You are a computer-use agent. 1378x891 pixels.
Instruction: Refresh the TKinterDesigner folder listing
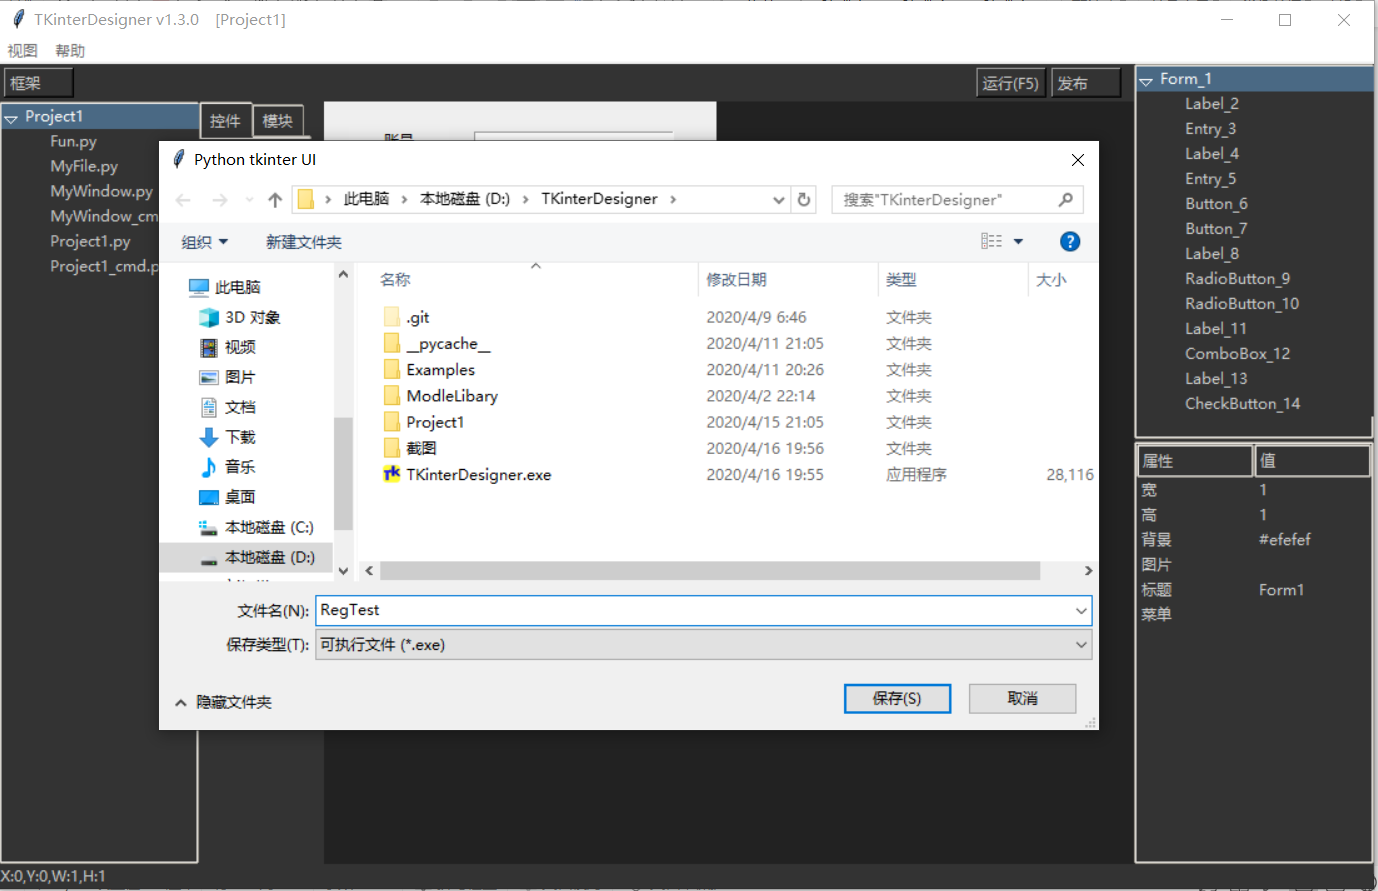pos(804,199)
